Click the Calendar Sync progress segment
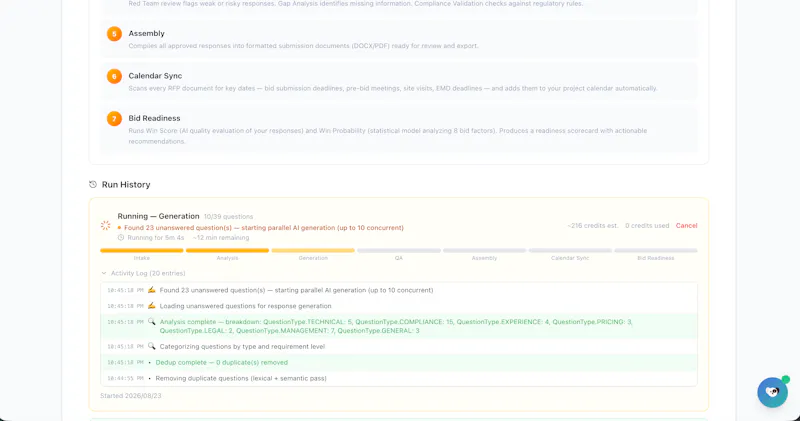 tap(570, 251)
